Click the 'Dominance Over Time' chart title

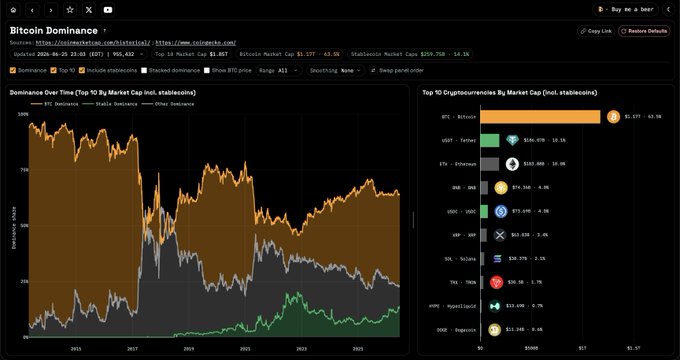103,92
